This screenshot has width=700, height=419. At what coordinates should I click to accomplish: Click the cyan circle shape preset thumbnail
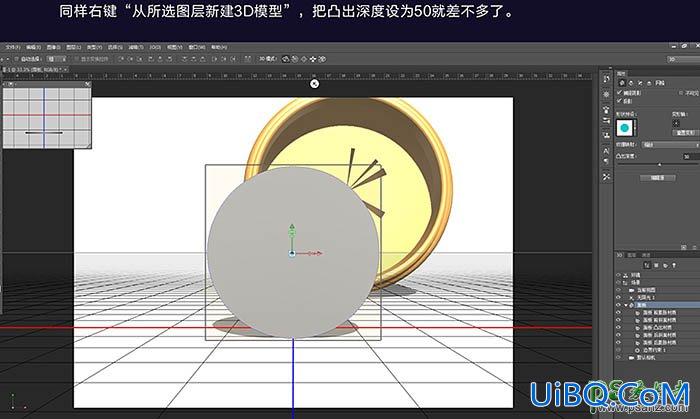625,128
